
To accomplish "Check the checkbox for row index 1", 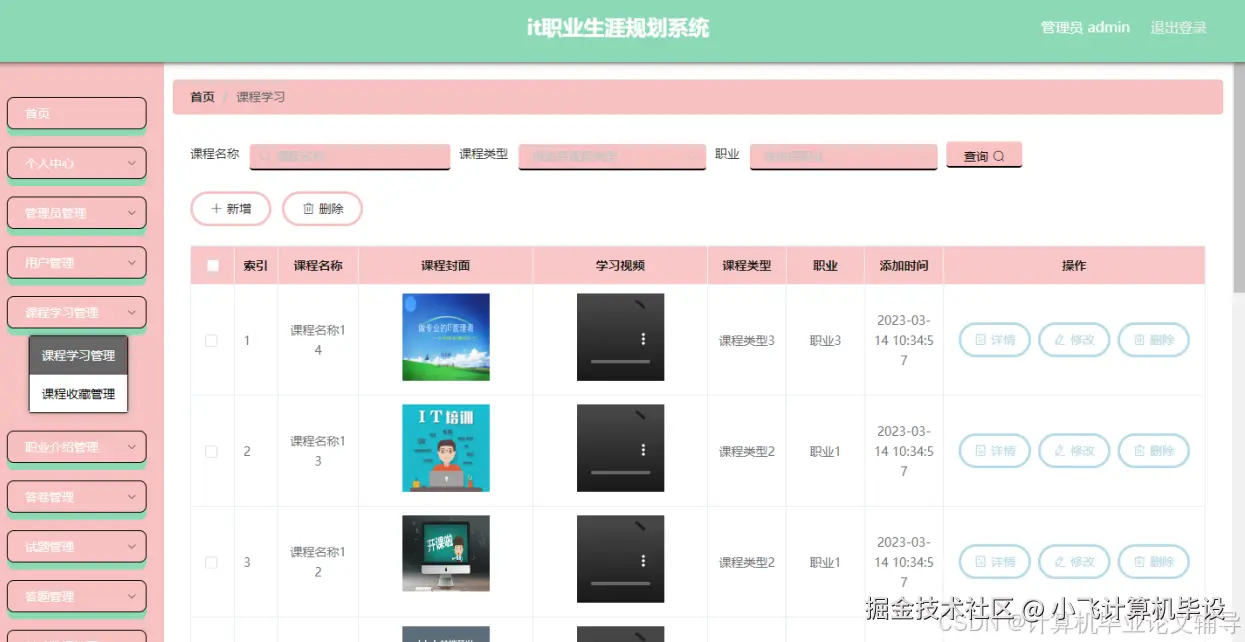I will 211,340.
